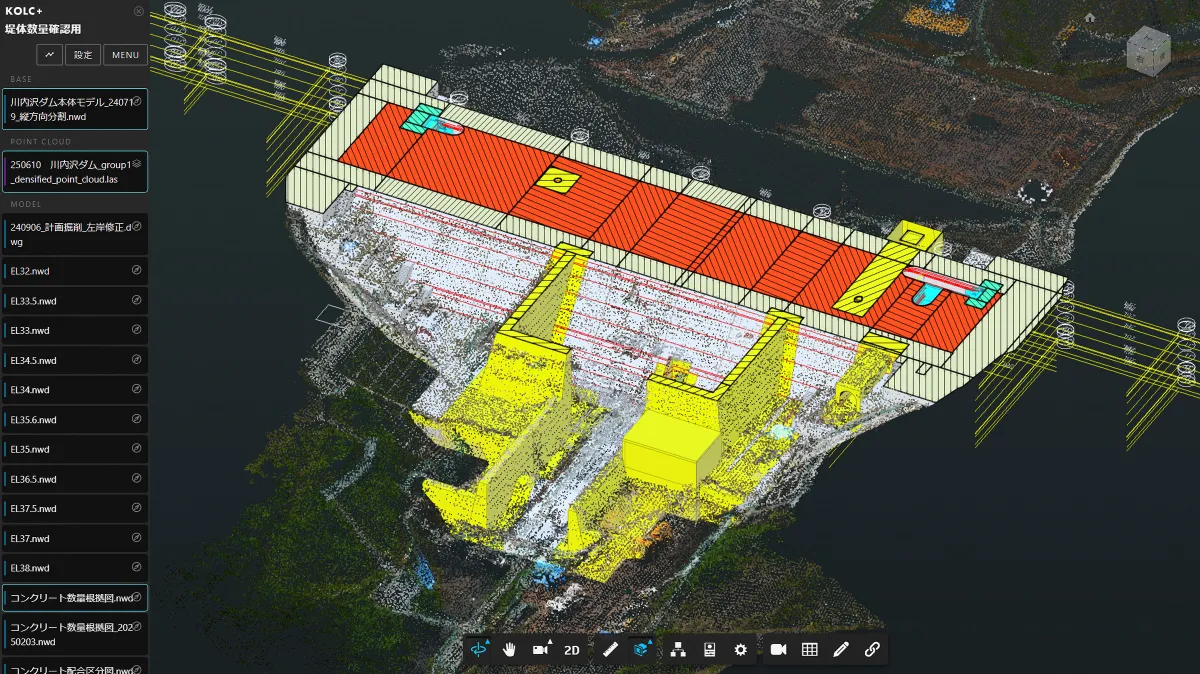The width and height of the screenshot is (1200, 674).
Task: Click compass icon for 240906_計画掘削 dwg
Action: pos(137,225)
